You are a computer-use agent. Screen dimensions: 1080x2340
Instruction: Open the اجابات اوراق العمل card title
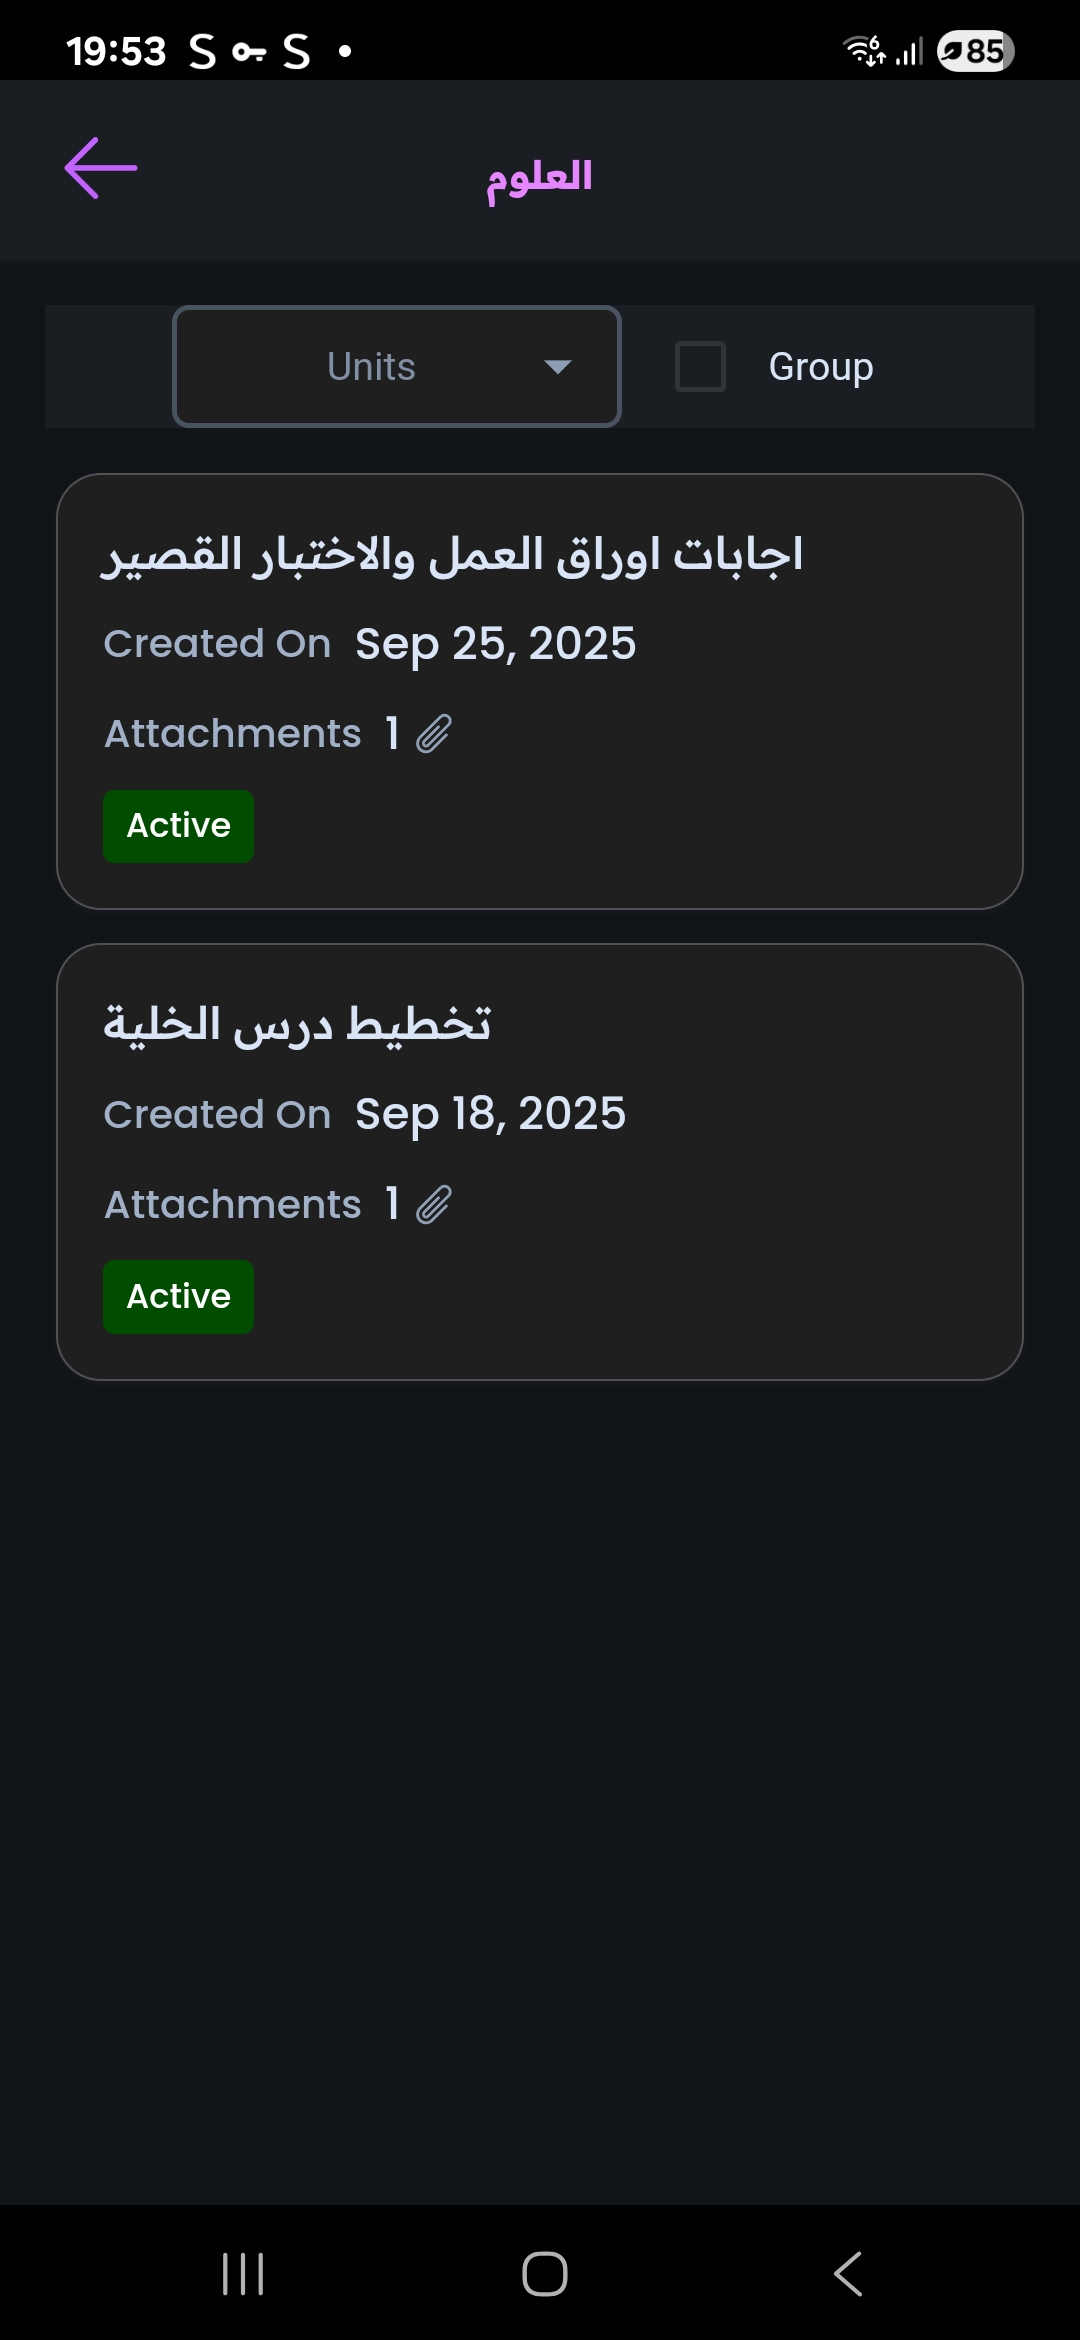(452, 556)
